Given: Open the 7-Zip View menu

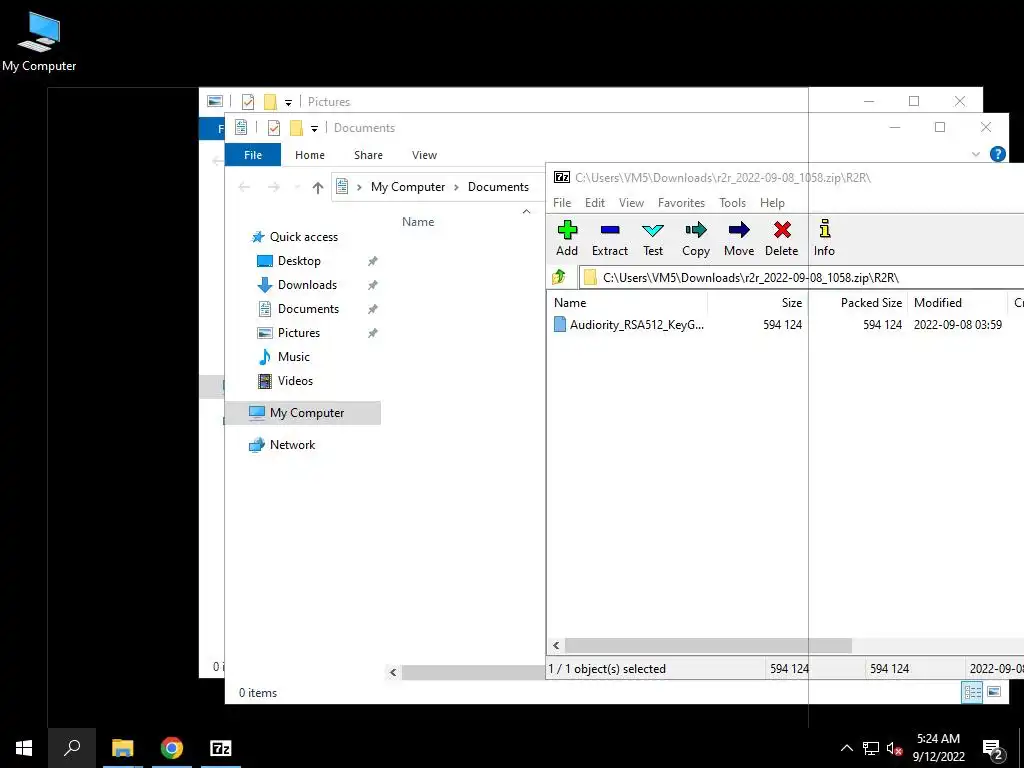Looking at the screenshot, I should 631,203.
